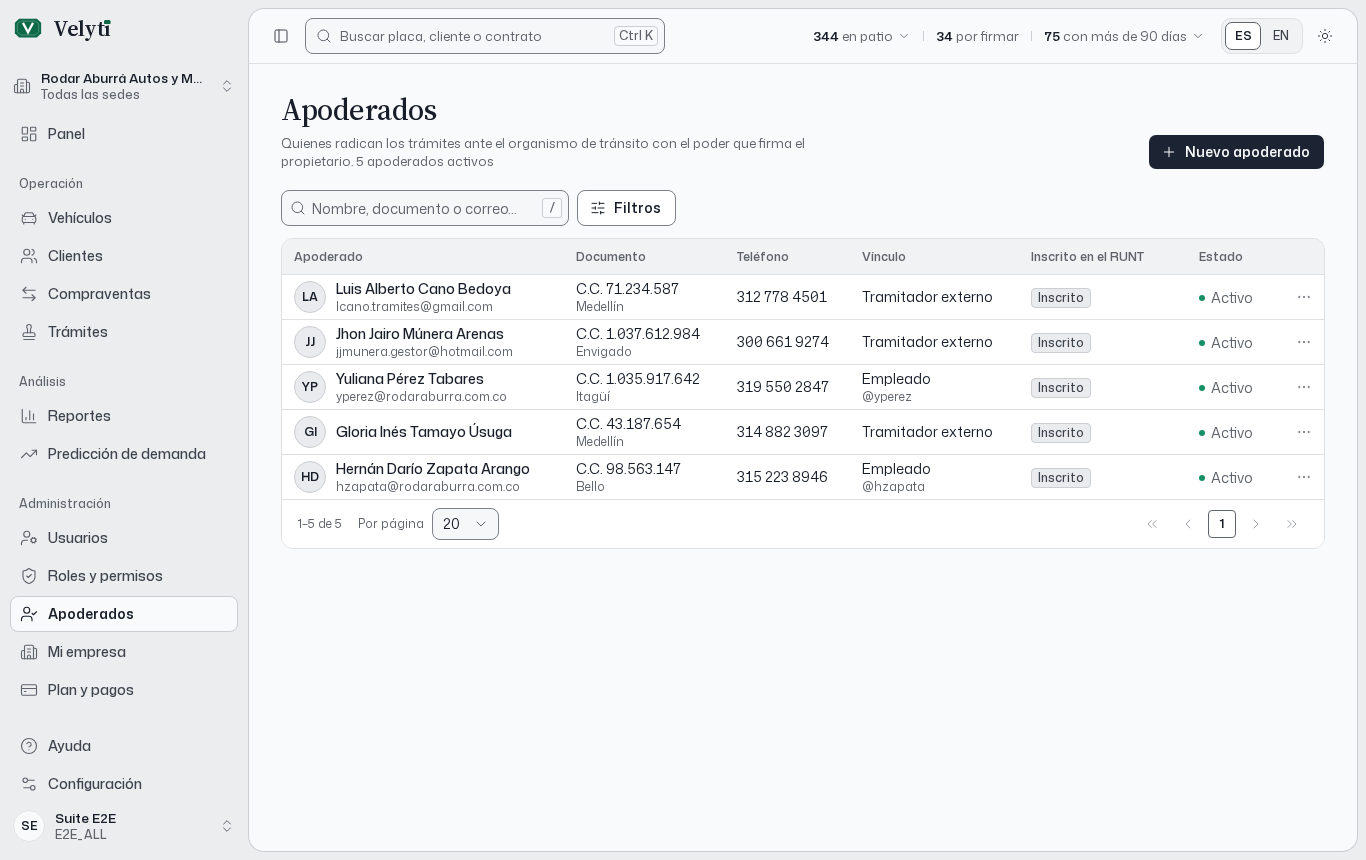
Task: Open the 75 con más de 90 días dropdown
Action: tap(1123, 36)
